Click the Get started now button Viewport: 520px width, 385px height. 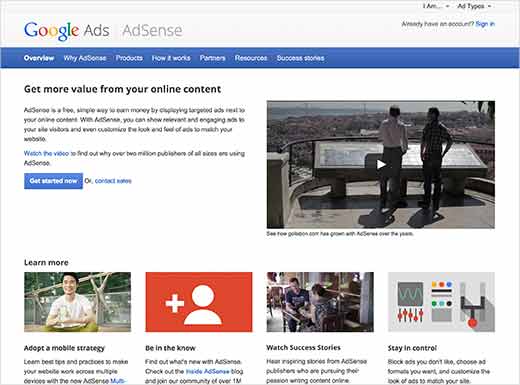53,181
